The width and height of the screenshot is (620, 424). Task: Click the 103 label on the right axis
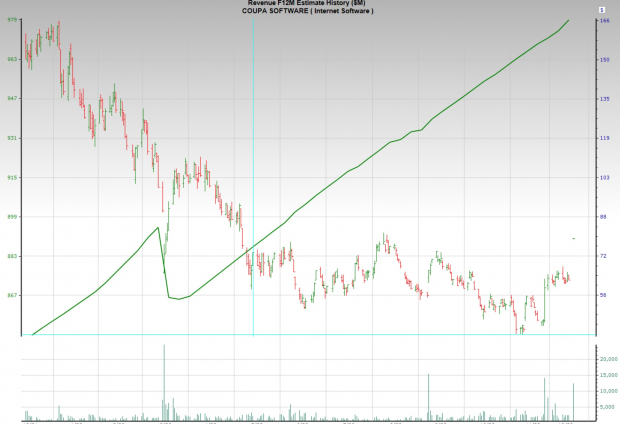coord(604,177)
